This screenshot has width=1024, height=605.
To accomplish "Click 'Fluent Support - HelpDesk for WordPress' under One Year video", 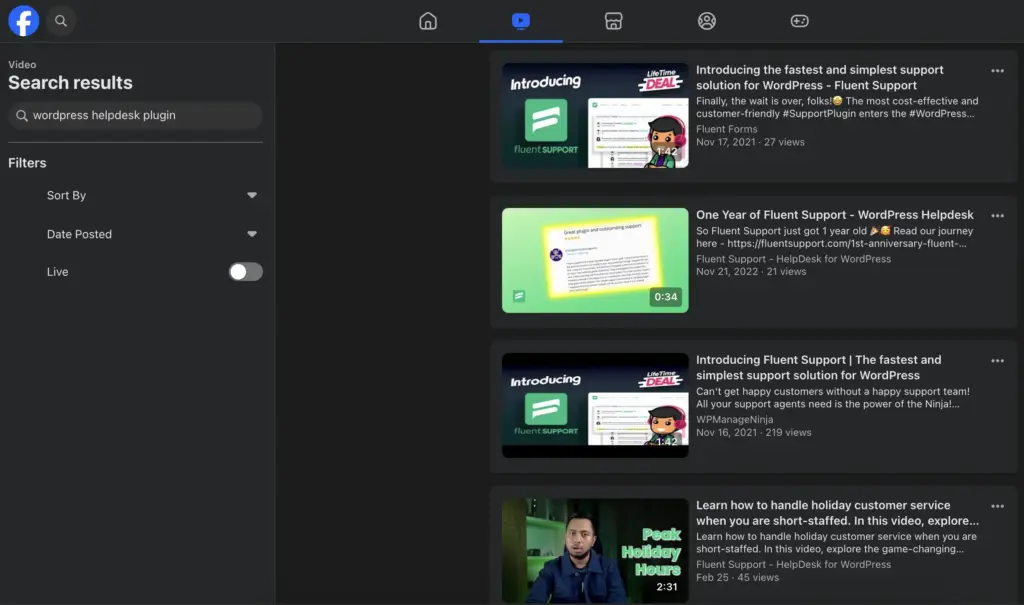I will point(793,259).
